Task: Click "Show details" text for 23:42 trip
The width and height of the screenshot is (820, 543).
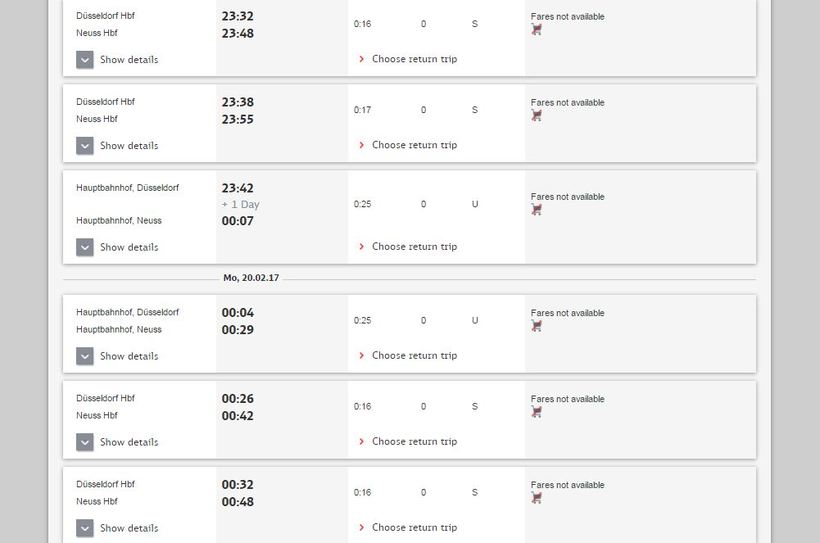Action: coord(129,247)
